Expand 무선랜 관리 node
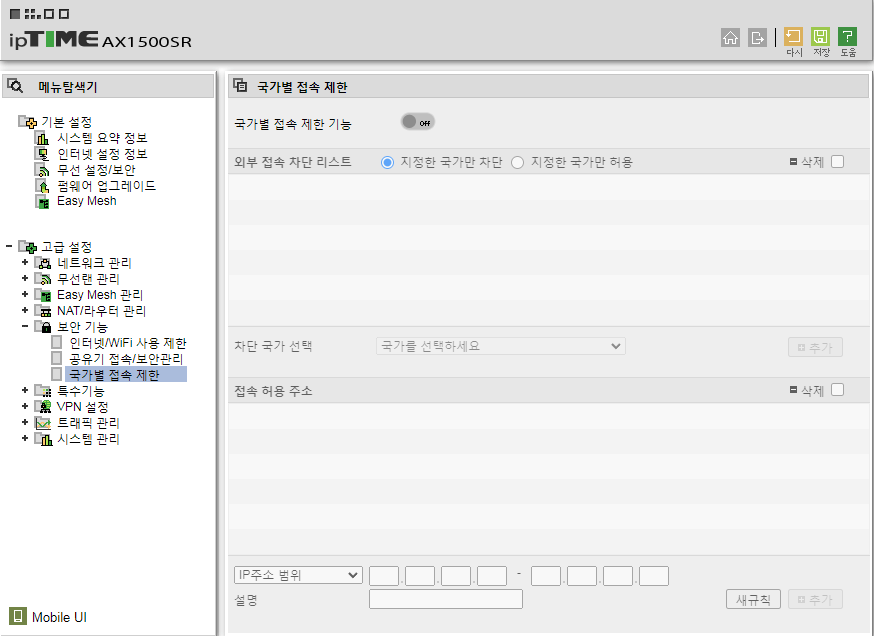 (25, 278)
